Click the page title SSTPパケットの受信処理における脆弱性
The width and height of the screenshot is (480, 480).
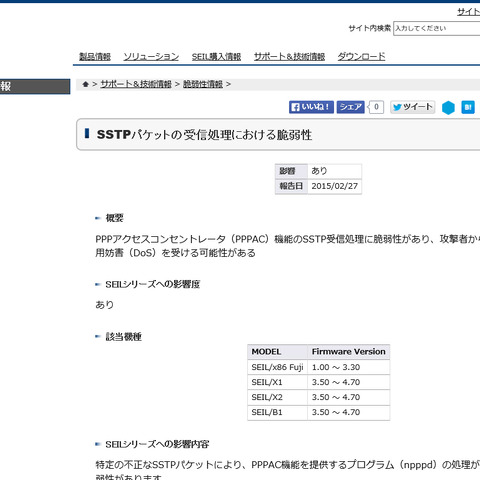click(x=204, y=135)
